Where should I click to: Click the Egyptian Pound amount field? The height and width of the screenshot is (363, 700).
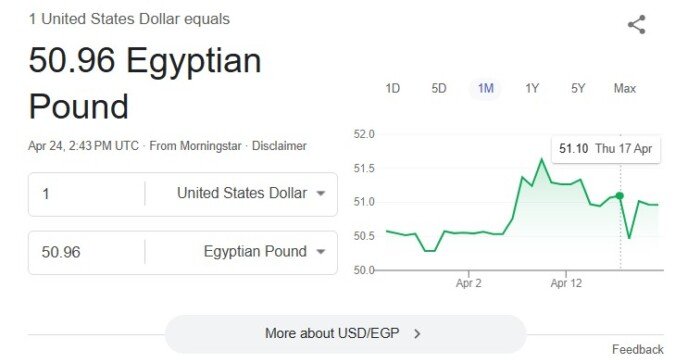(87, 252)
